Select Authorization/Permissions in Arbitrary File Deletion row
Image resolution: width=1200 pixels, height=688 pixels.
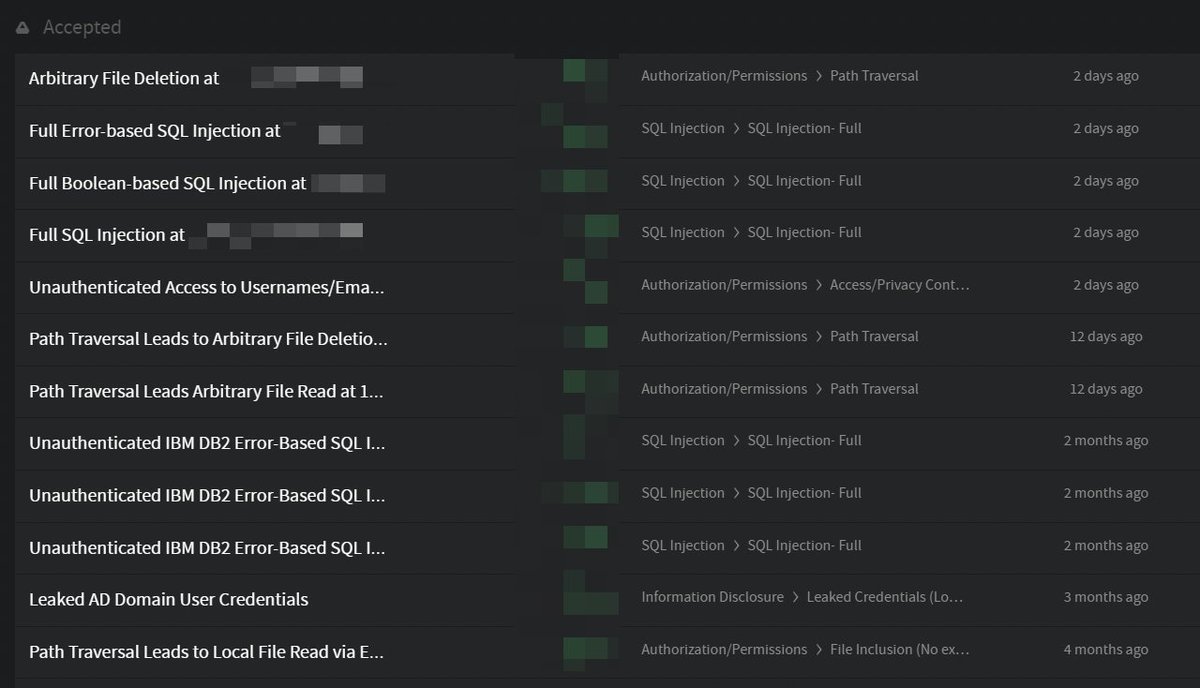point(724,76)
